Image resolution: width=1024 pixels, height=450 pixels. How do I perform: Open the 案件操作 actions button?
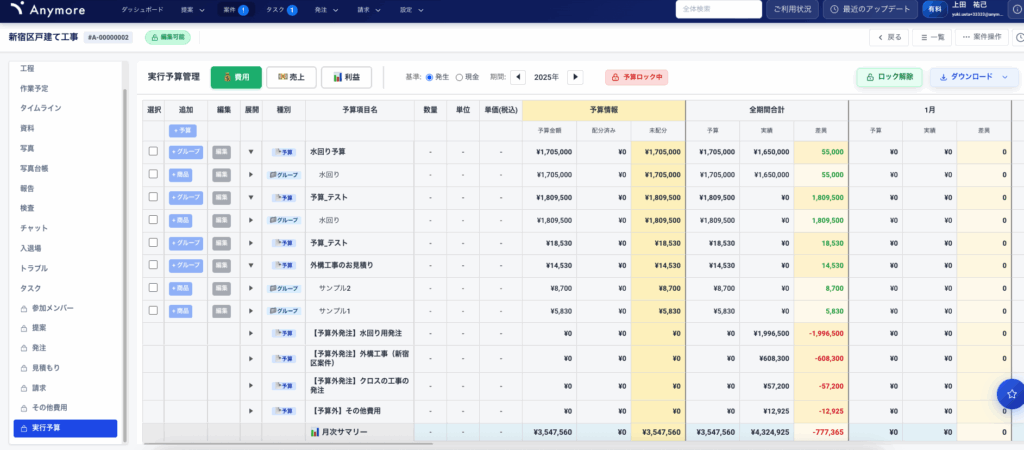[982, 37]
